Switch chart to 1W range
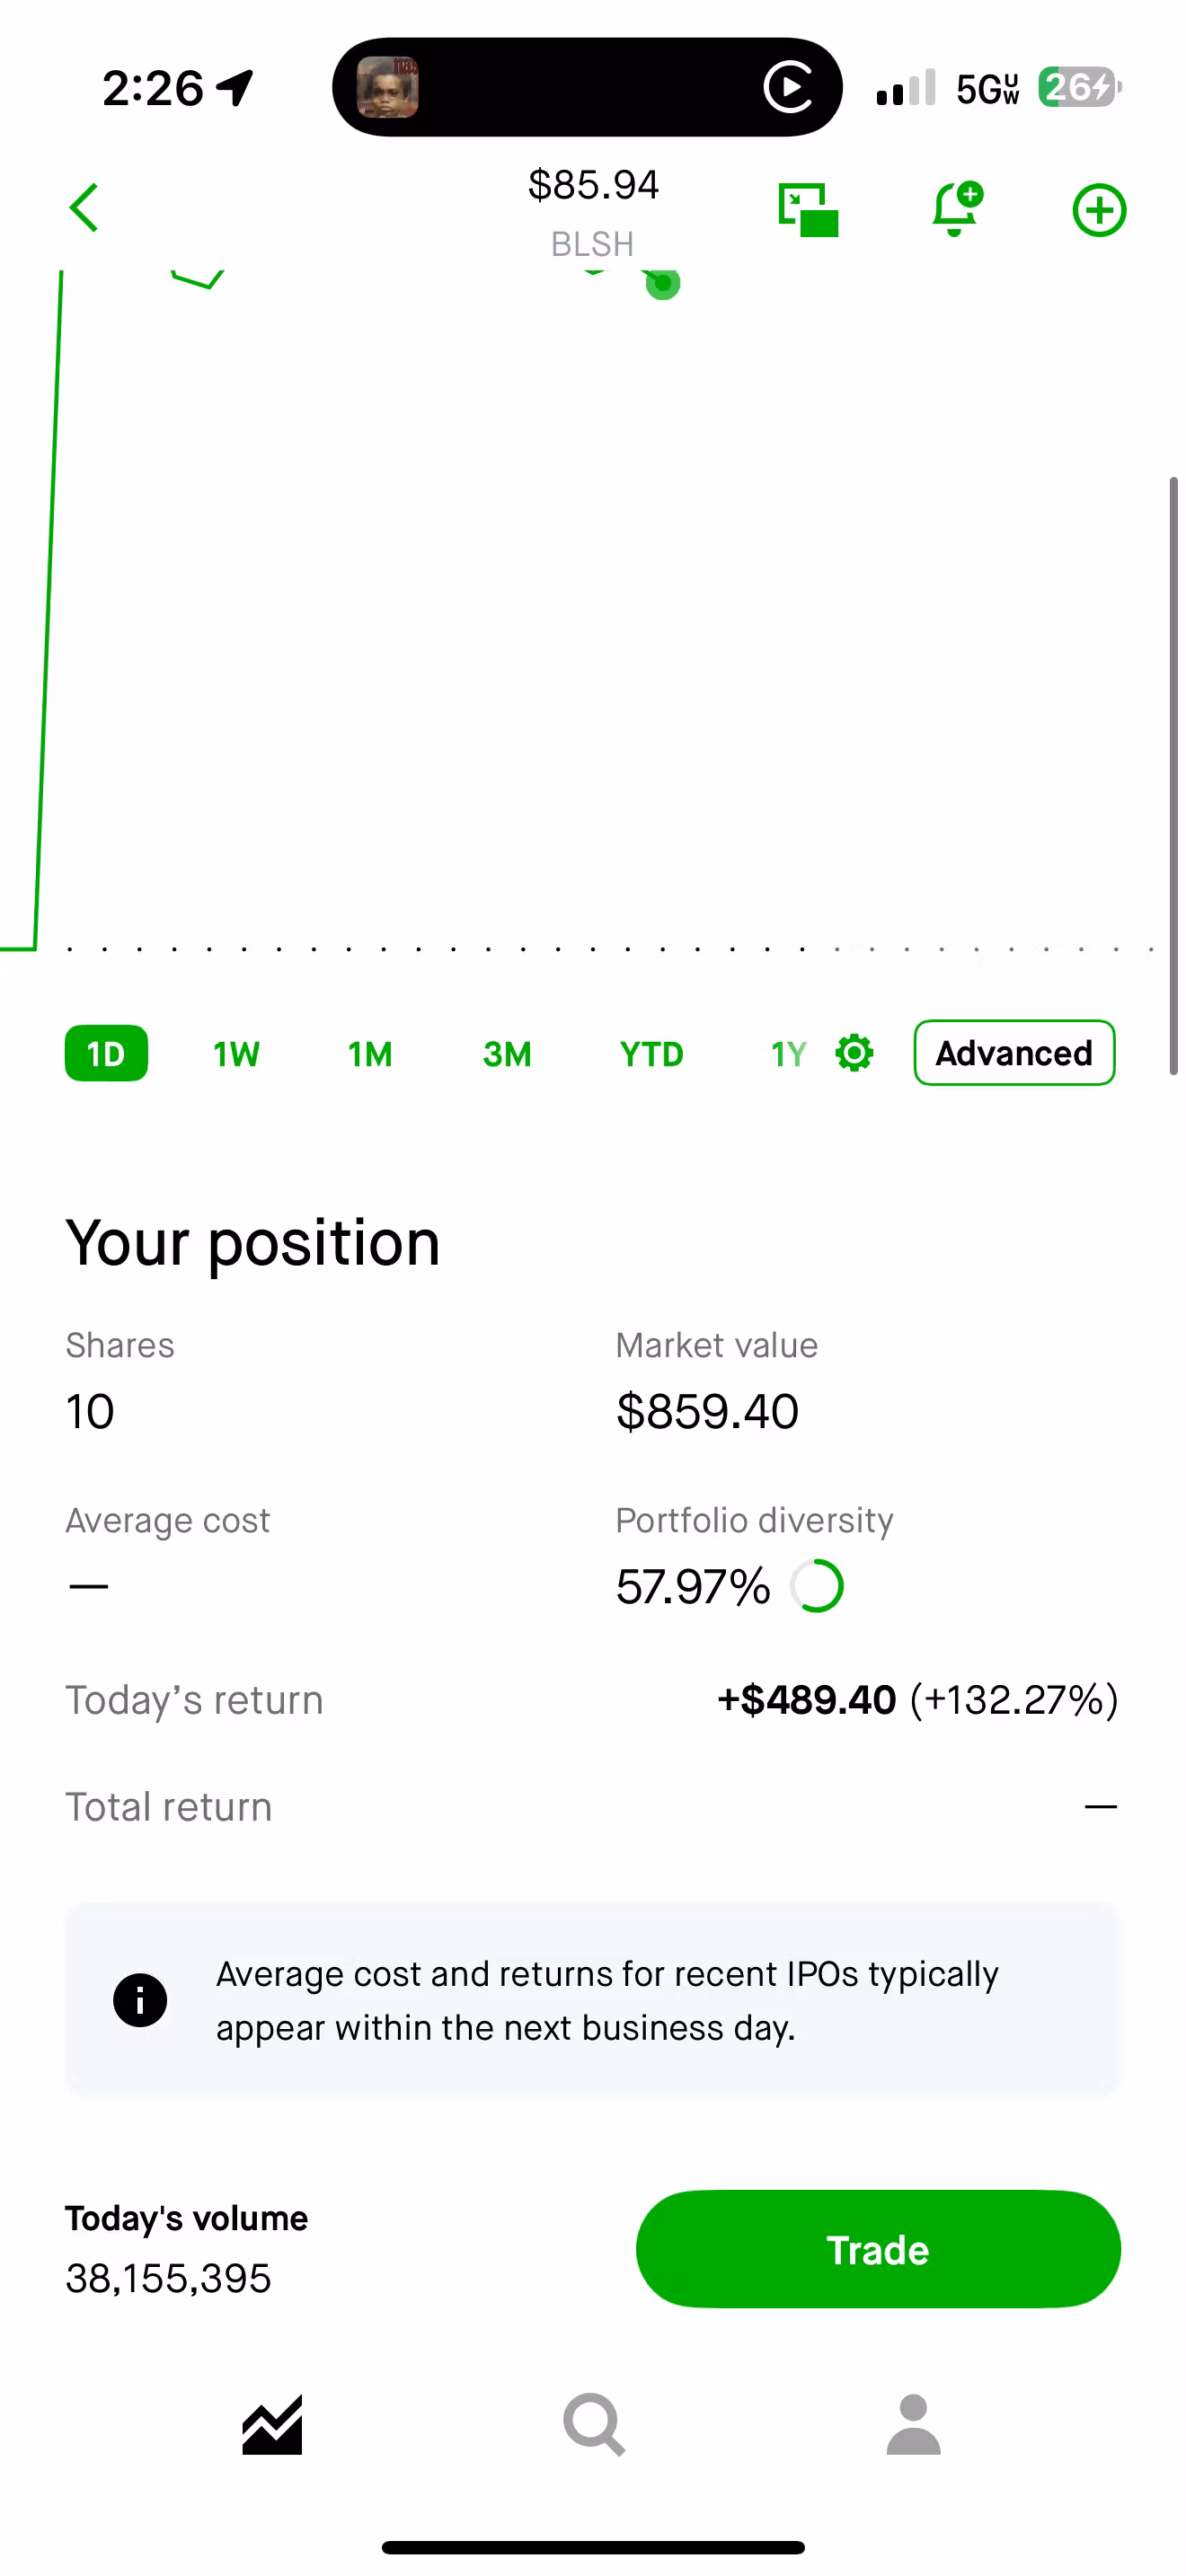The height and width of the screenshot is (2576, 1186). tap(236, 1054)
